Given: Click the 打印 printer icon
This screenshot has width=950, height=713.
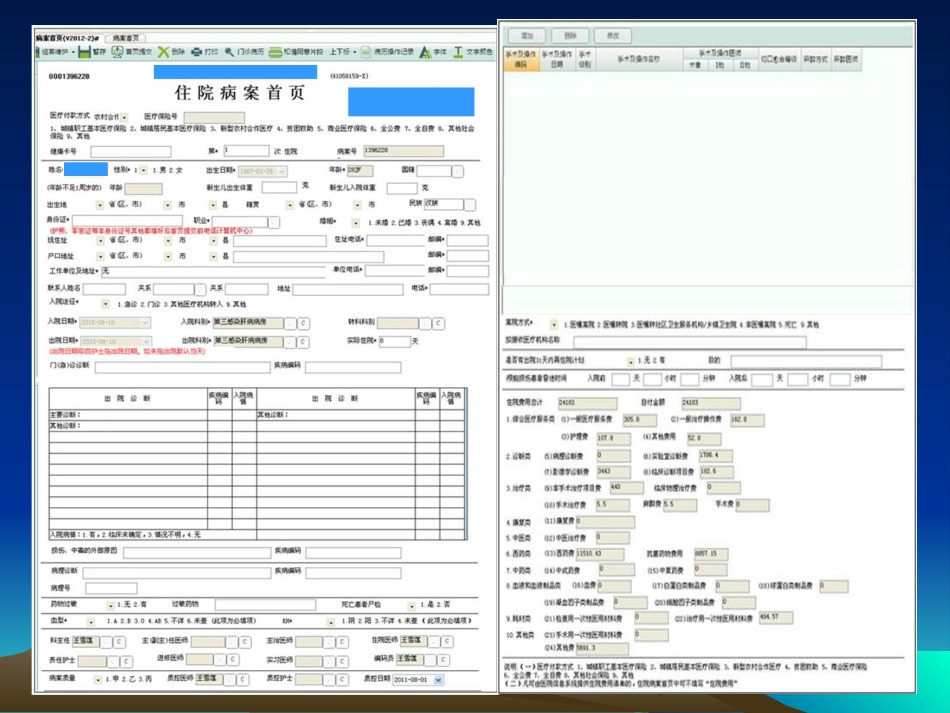Looking at the screenshot, I should tap(197, 51).
